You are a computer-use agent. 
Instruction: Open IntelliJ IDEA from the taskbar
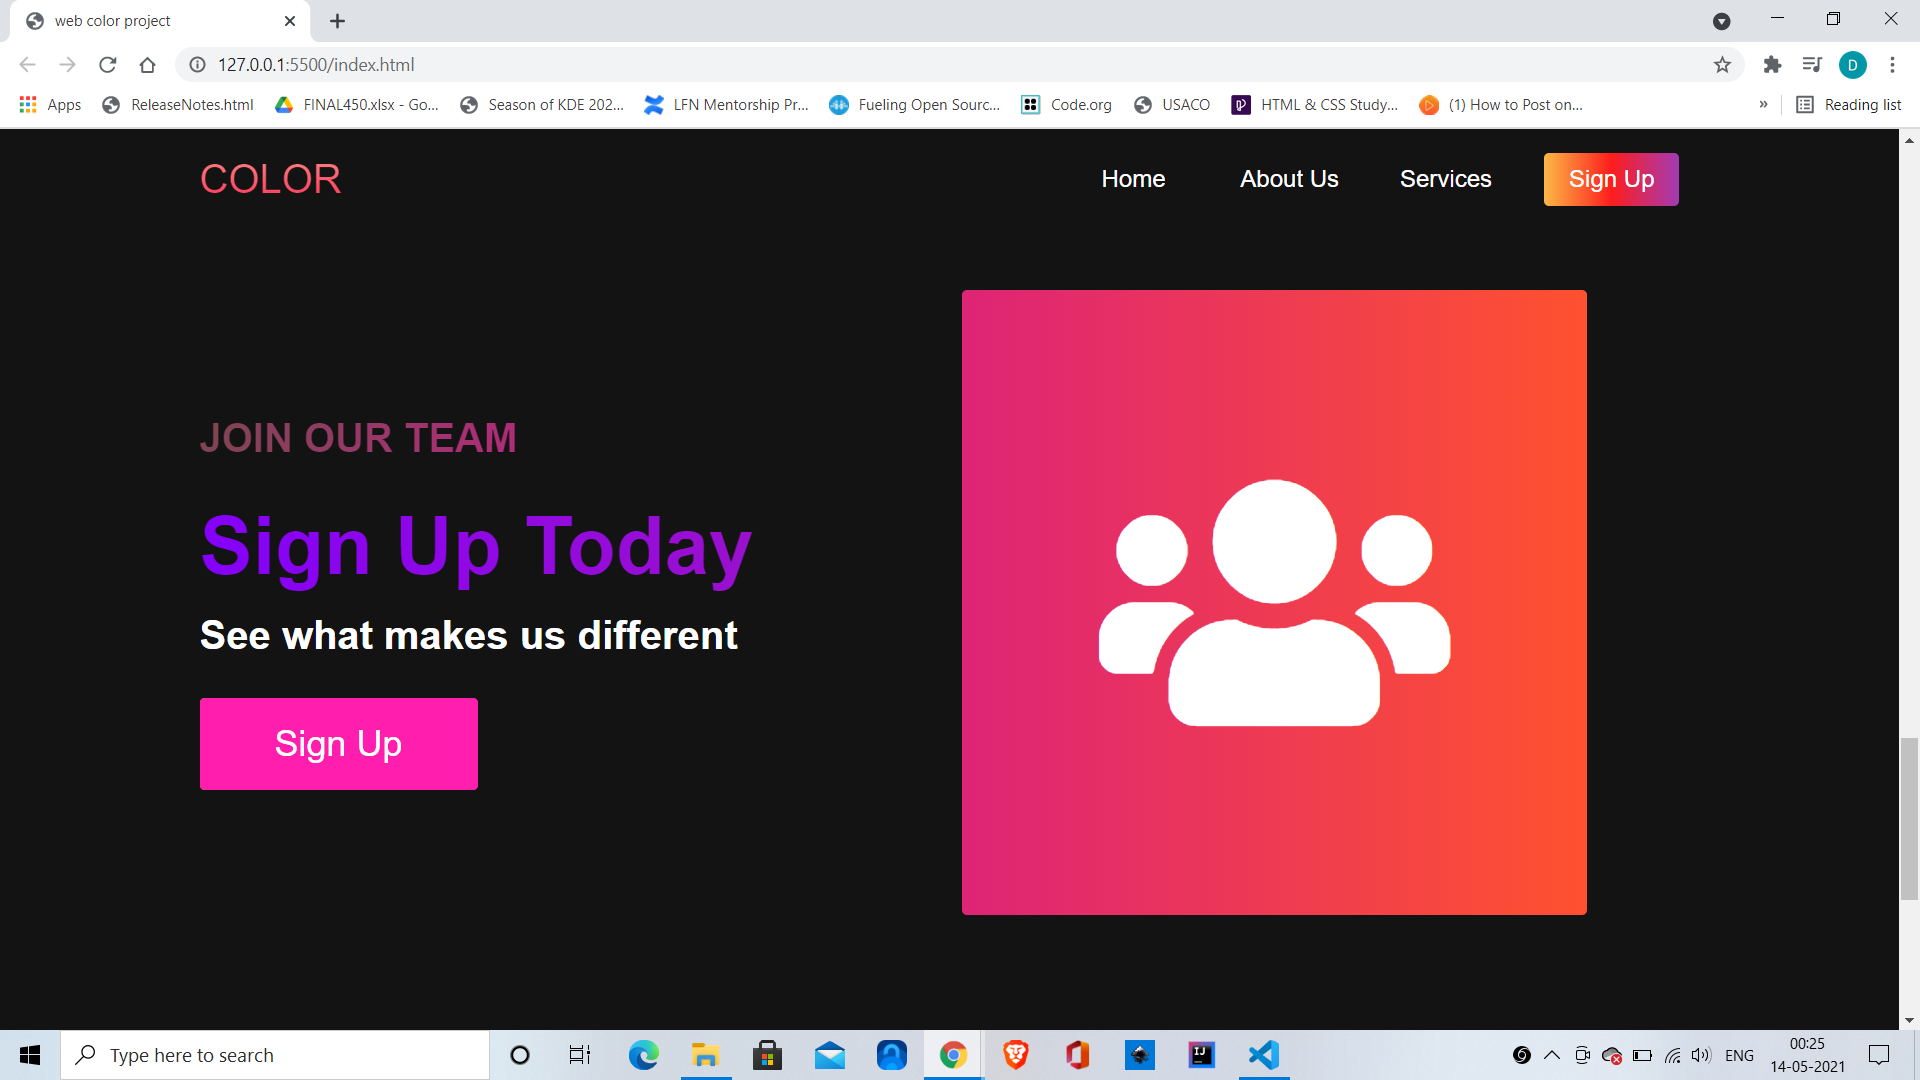[x=1201, y=1055]
